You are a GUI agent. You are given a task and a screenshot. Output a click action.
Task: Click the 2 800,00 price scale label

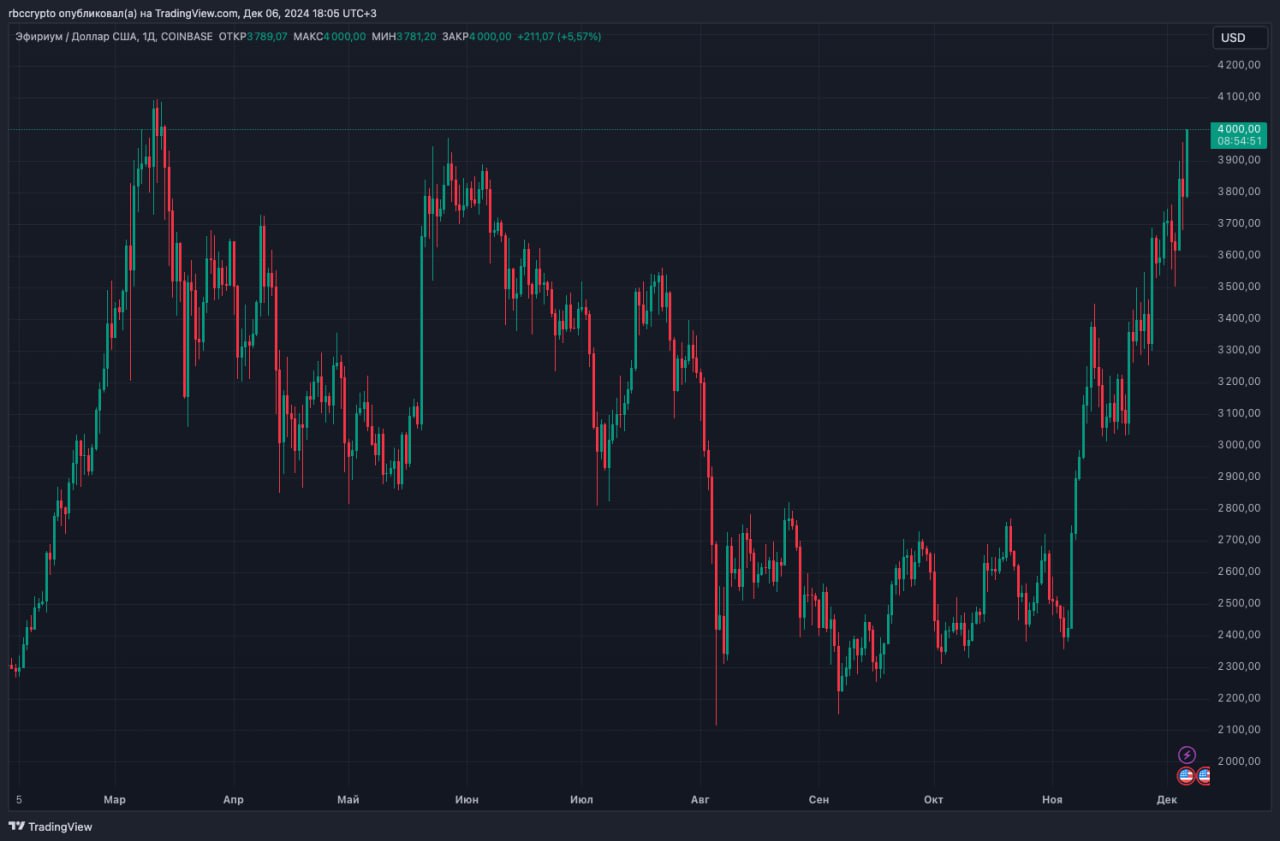(x=1238, y=508)
